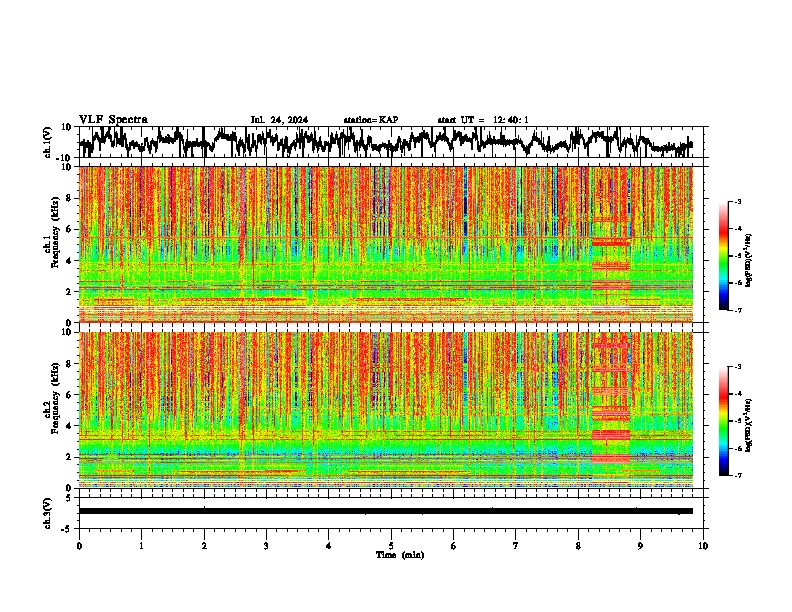This screenshot has height=612, width=792.
Task: Click the "2" kHz tick on ch.2 spectrogram
Action: [70, 457]
